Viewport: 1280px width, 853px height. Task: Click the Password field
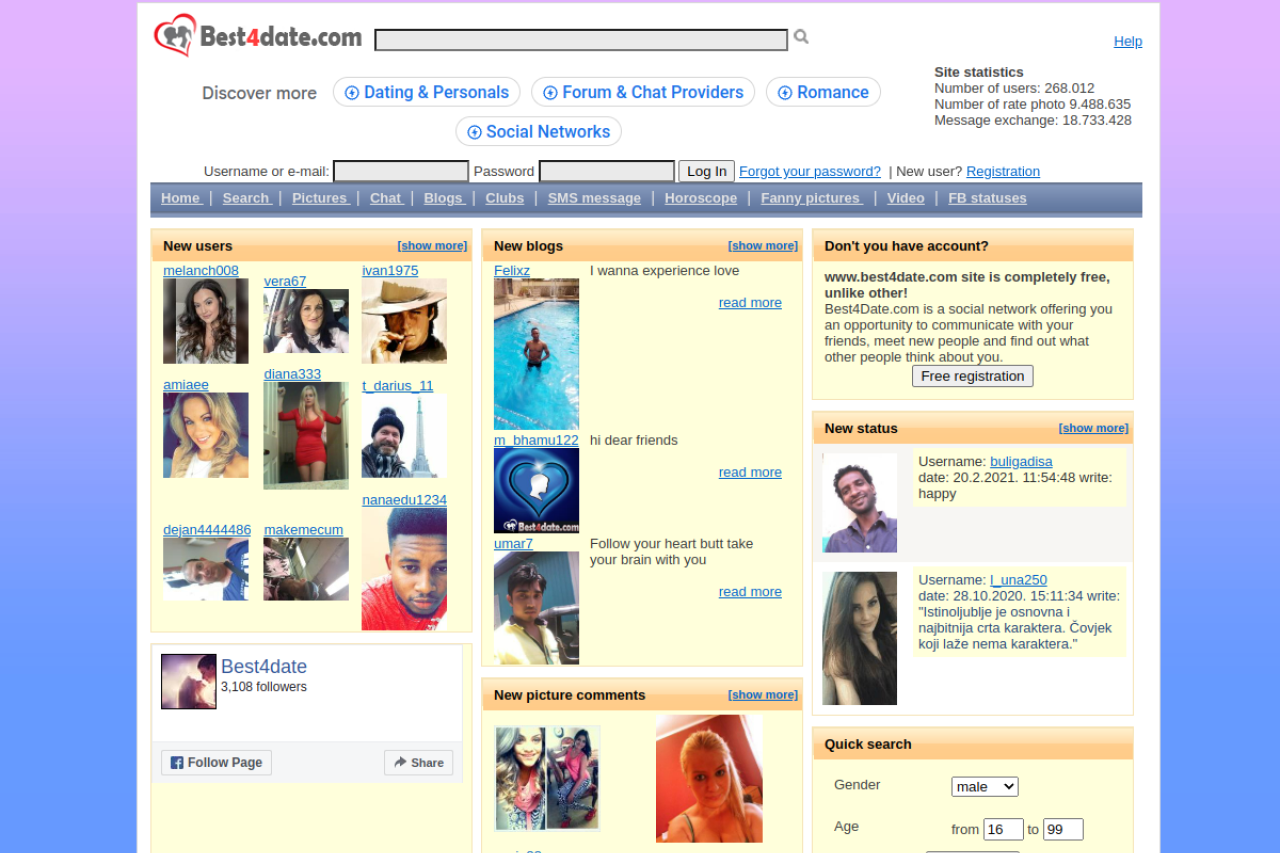click(x=607, y=171)
